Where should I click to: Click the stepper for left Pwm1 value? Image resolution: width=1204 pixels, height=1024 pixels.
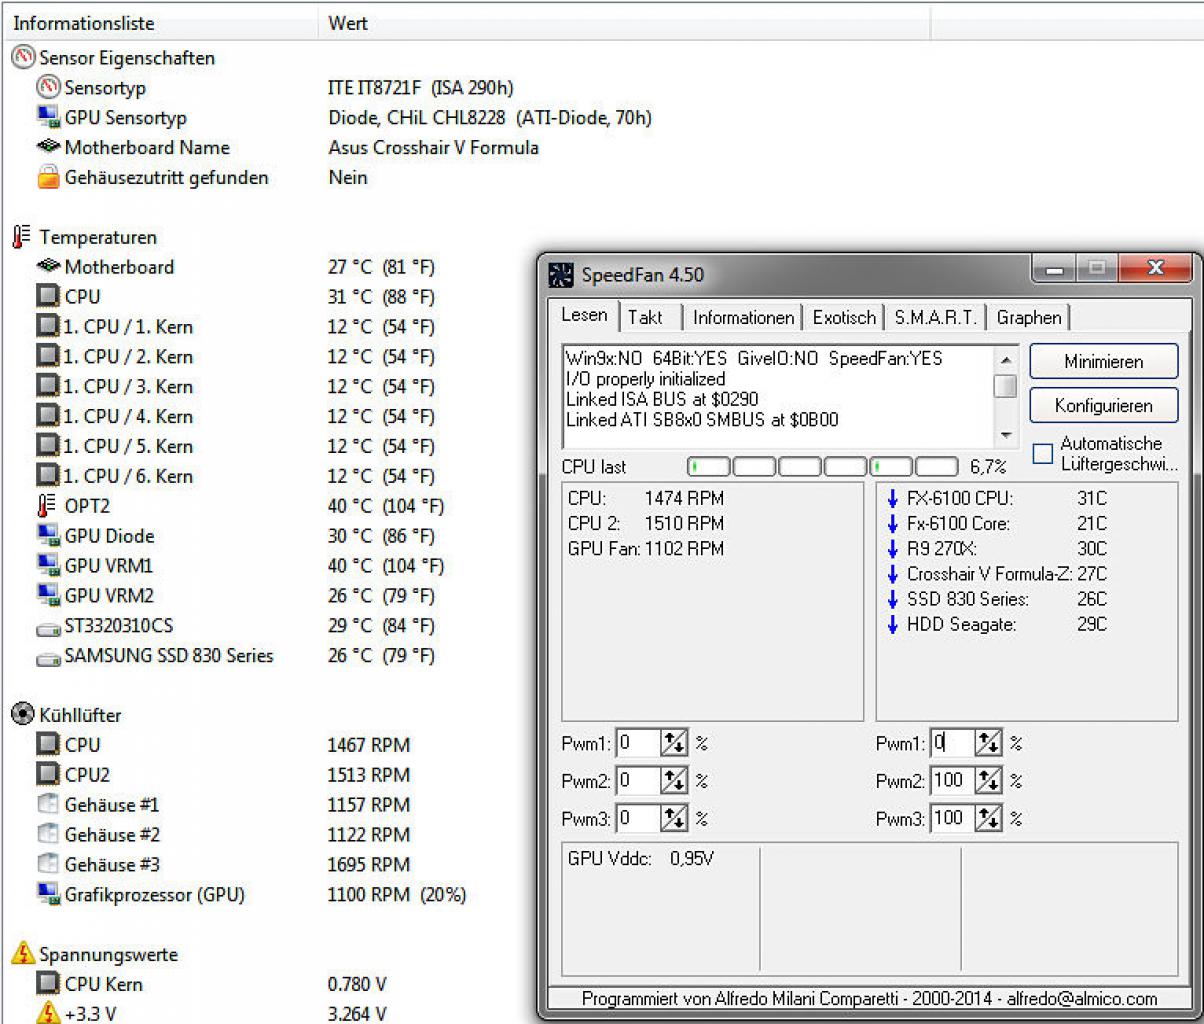675,743
